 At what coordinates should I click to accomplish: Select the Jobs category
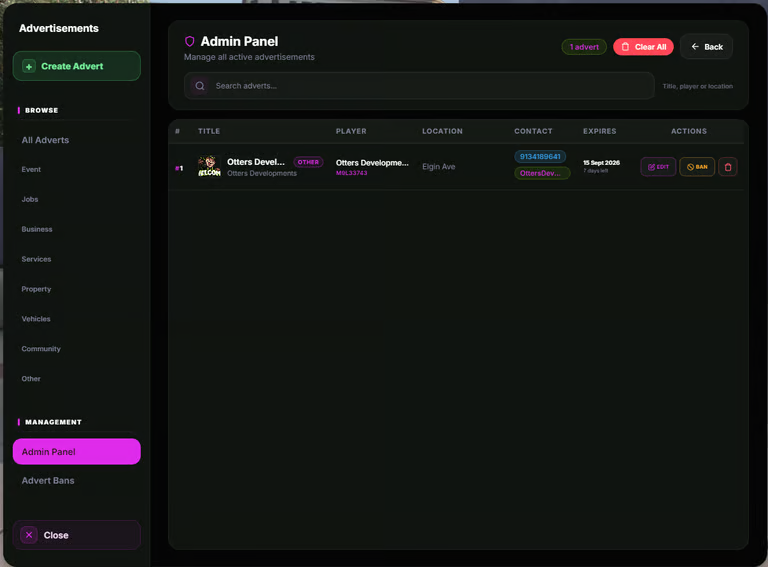tap(30, 199)
